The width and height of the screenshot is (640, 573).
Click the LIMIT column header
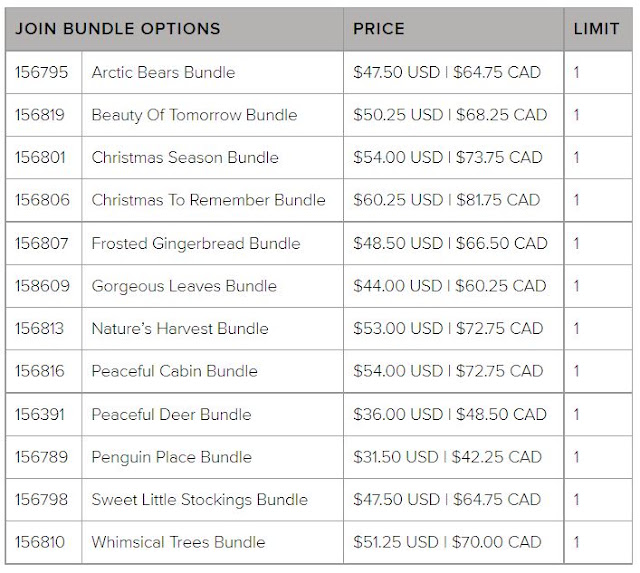pos(596,29)
